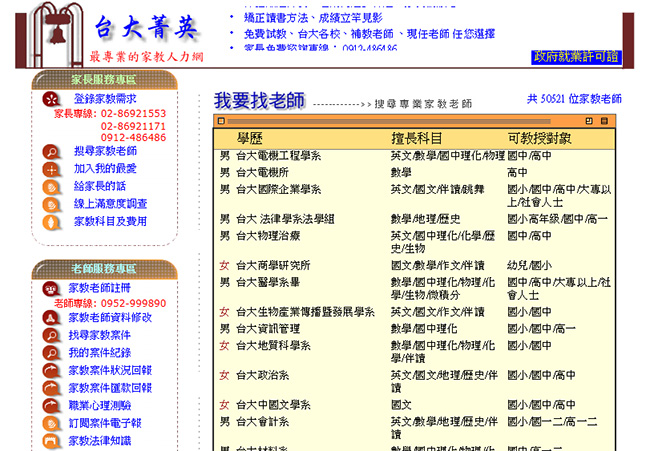Click the 政府就業許可證 button
The image size is (650, 451).
tap(576, 57)
